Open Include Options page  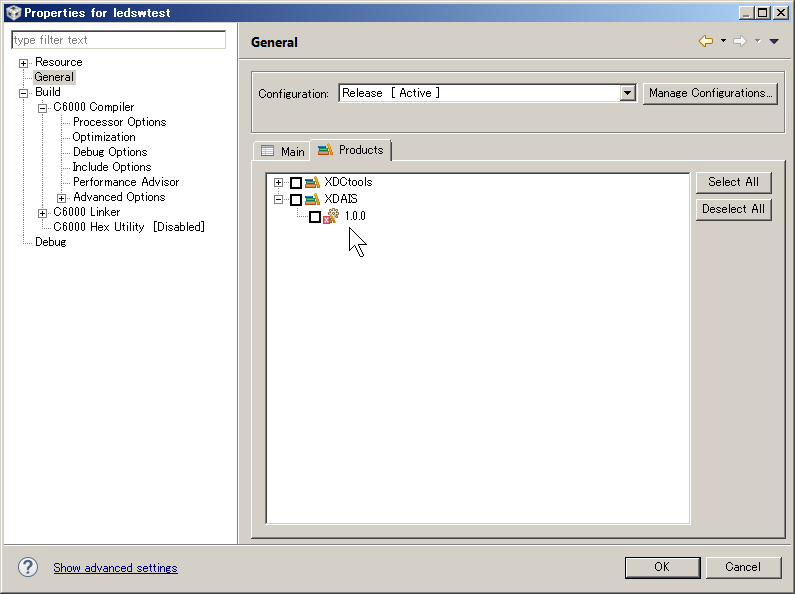pos(112,167)
